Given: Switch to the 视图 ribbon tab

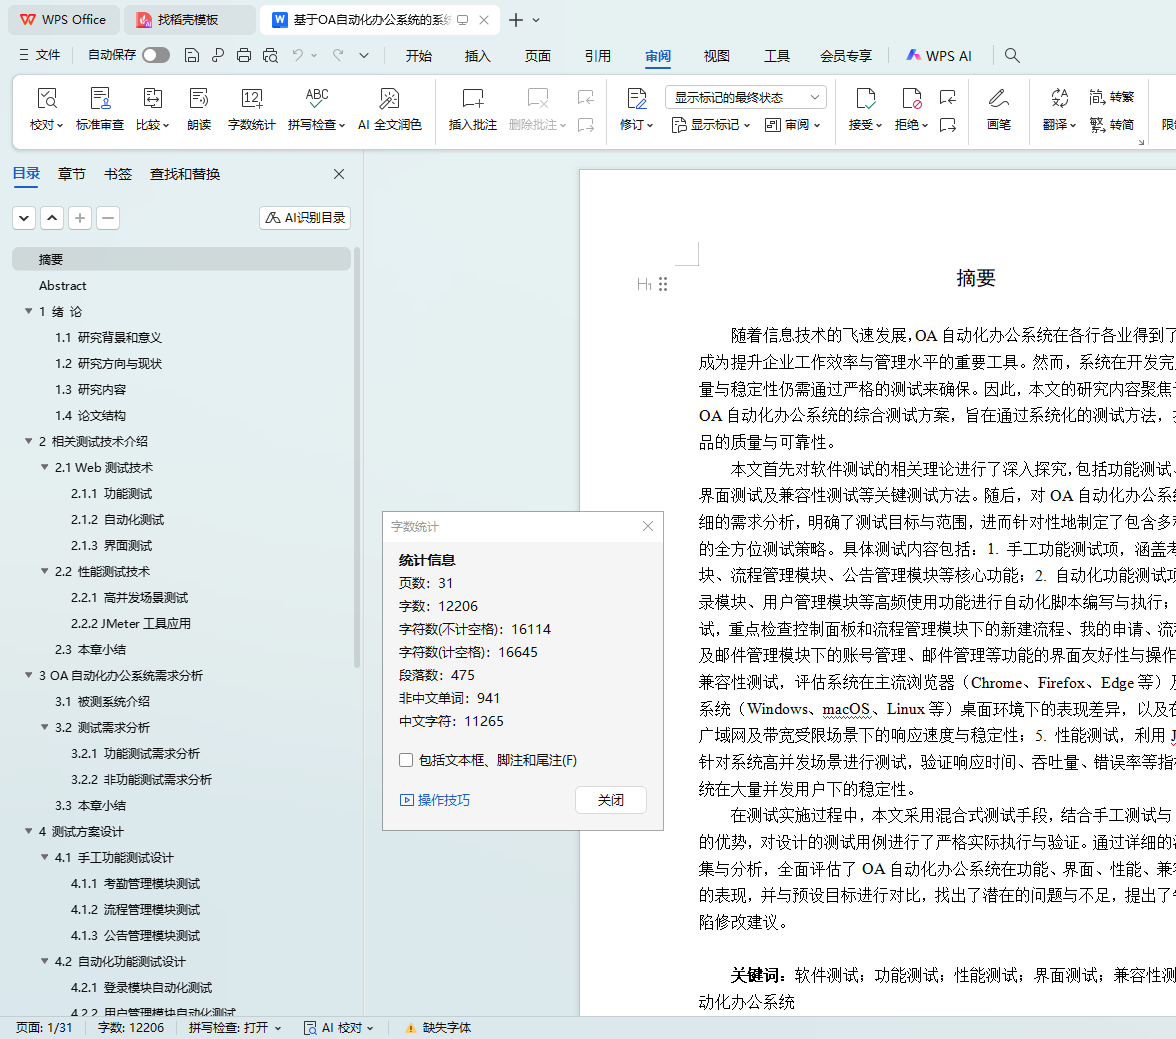Looking at the screenshot, I should [716, 56].
